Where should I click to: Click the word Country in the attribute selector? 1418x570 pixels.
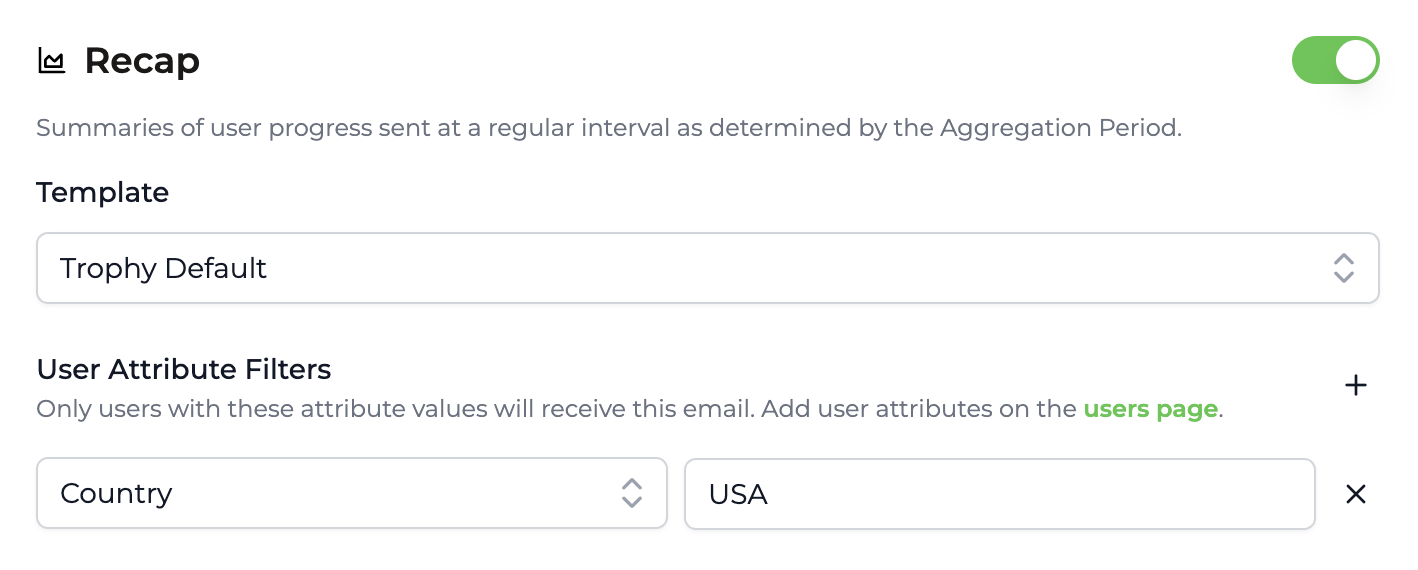pyautogui.click(x=116, y=493)
